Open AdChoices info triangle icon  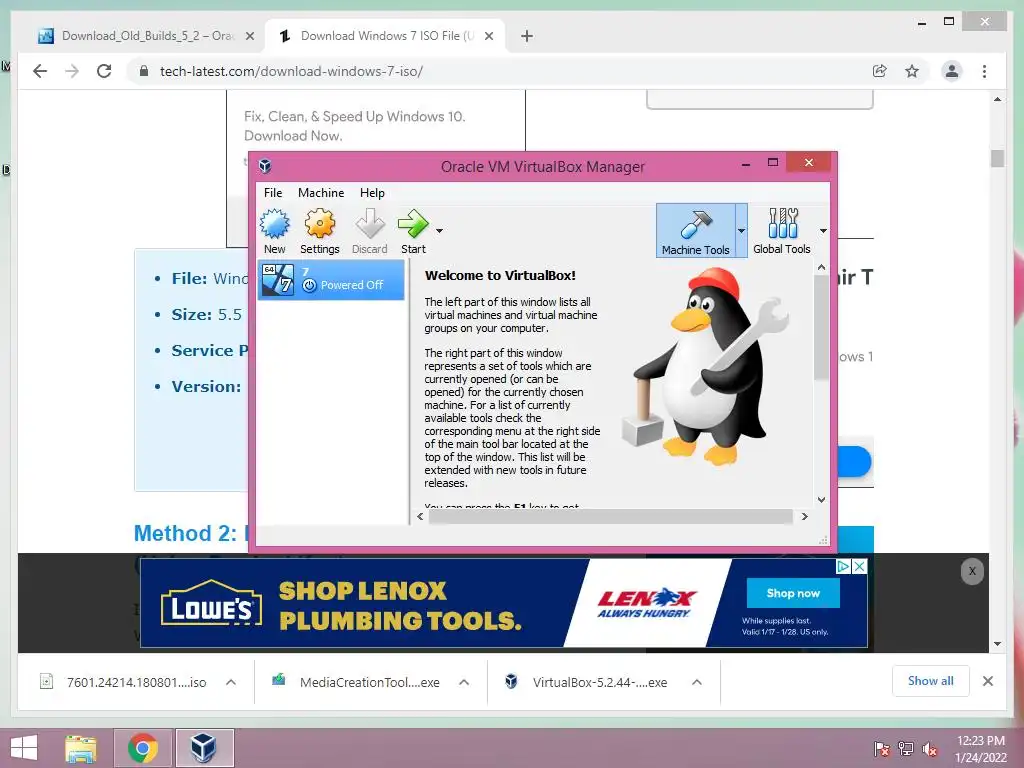(x=844, y=566)
